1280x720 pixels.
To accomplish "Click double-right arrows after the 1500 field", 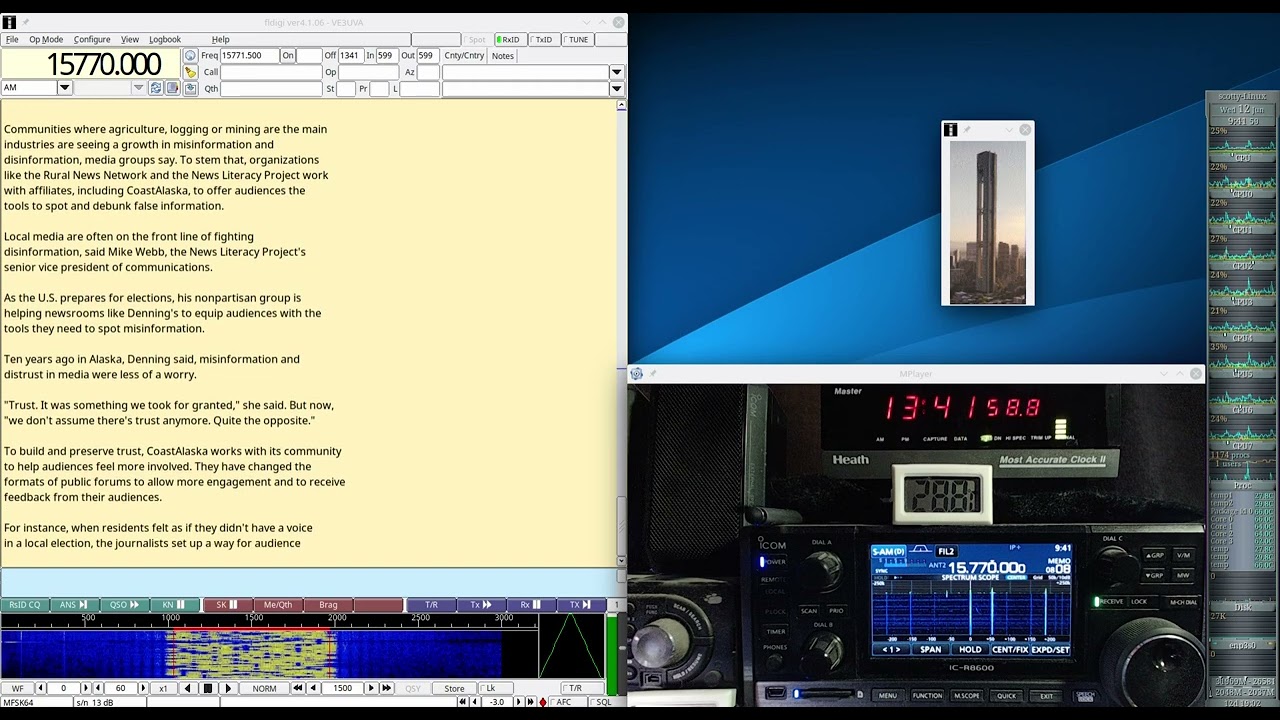I will (x=386, y=688).
